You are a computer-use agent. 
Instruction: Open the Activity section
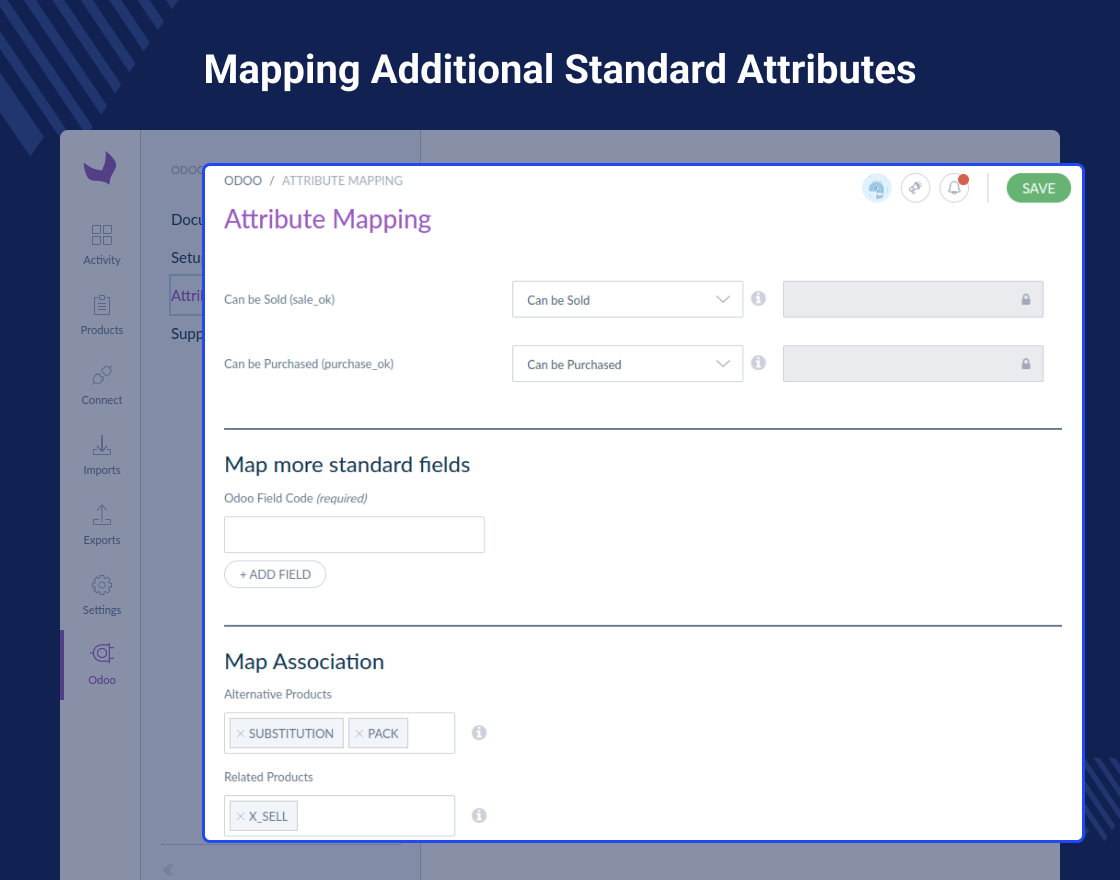pyautogui.click(x=101, y=245)
